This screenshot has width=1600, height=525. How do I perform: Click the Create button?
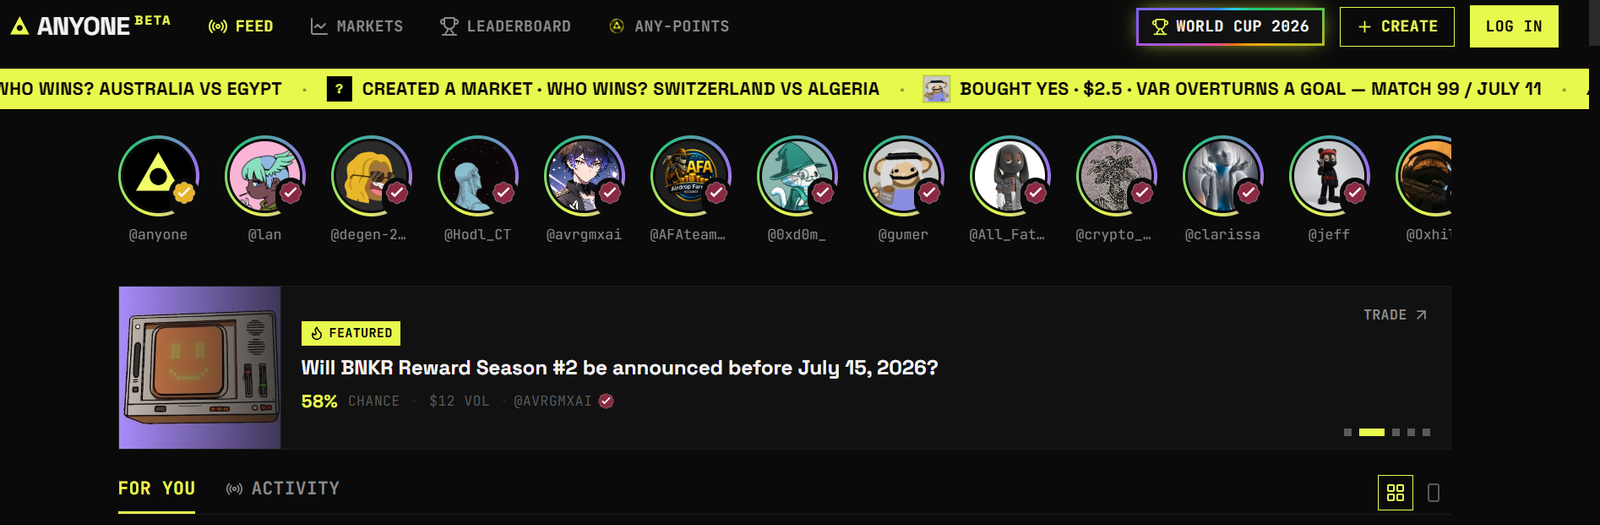[x=1397, y=26]
